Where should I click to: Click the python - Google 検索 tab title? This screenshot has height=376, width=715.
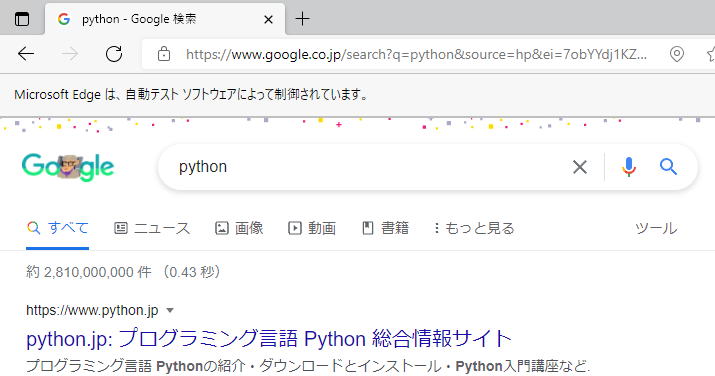click(139, 19)
